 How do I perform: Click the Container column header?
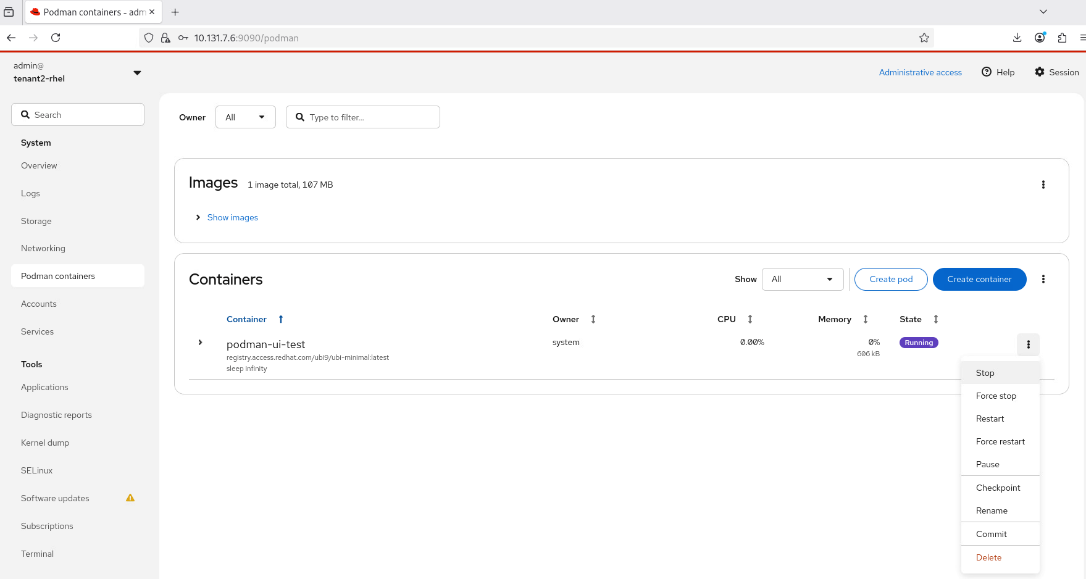click(x=247, y=319)
